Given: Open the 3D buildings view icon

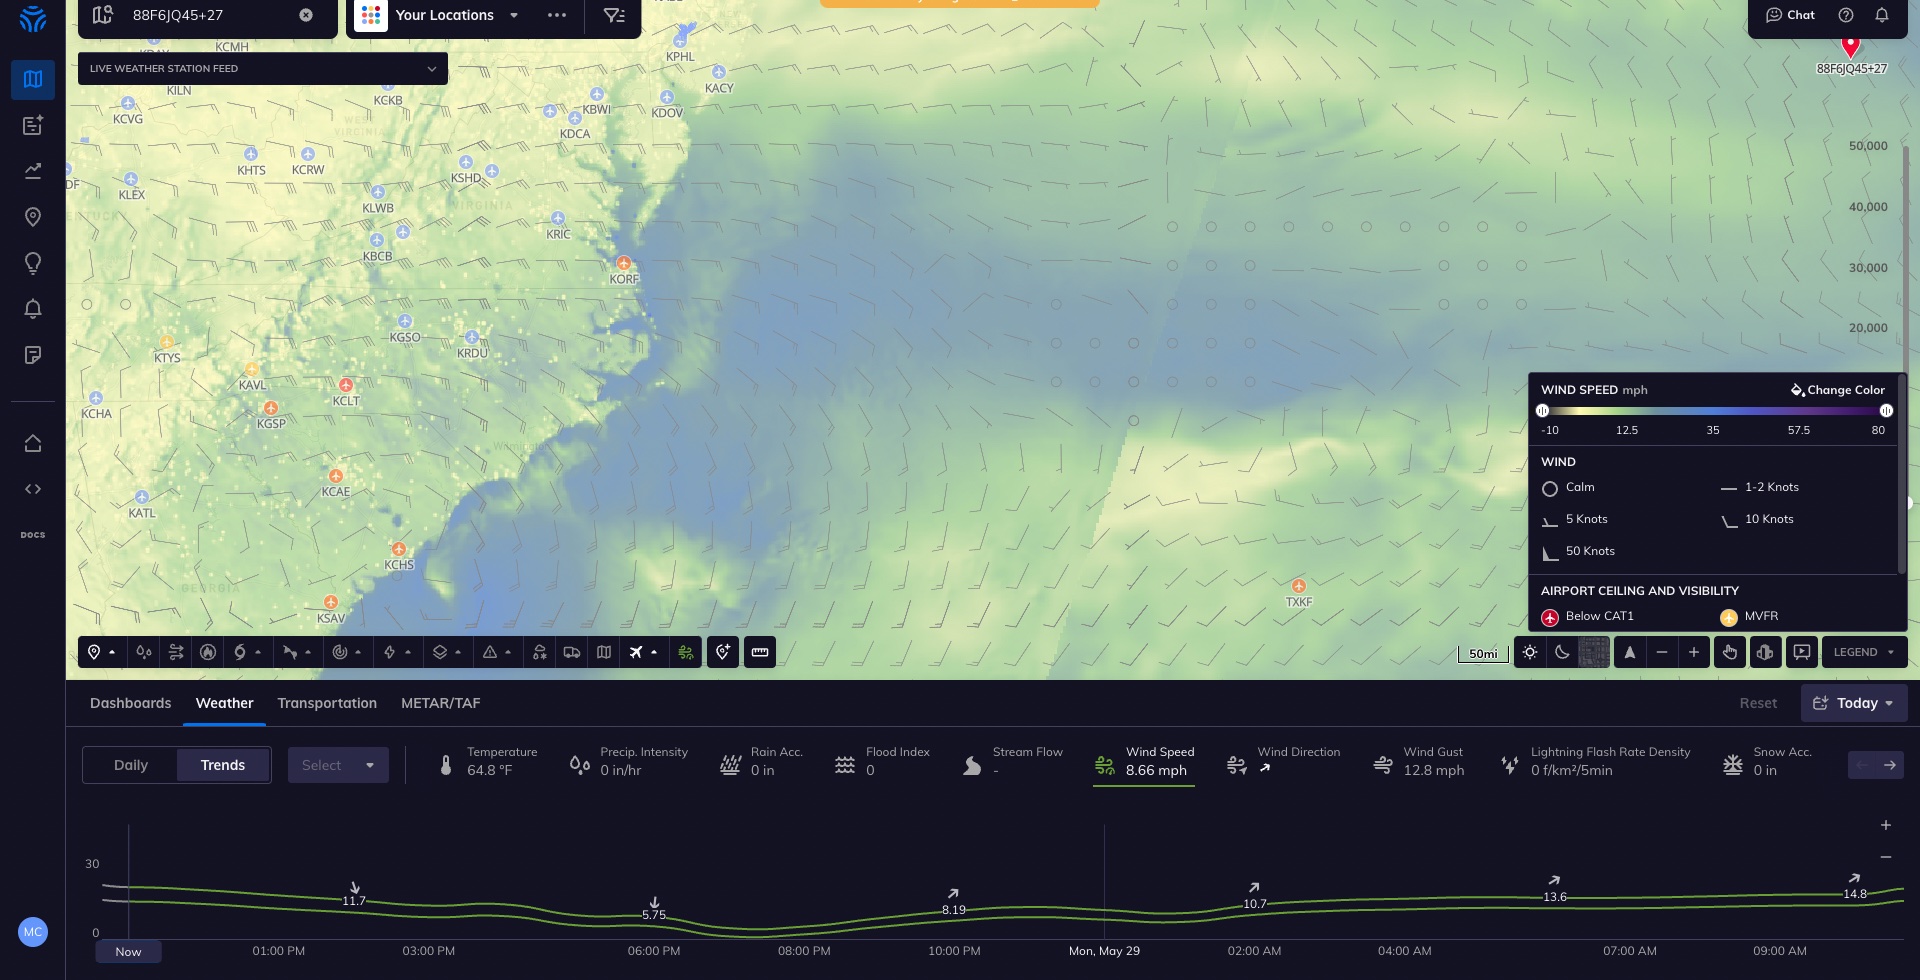Looking at the screenshot, I should [x=1765, y=653].
